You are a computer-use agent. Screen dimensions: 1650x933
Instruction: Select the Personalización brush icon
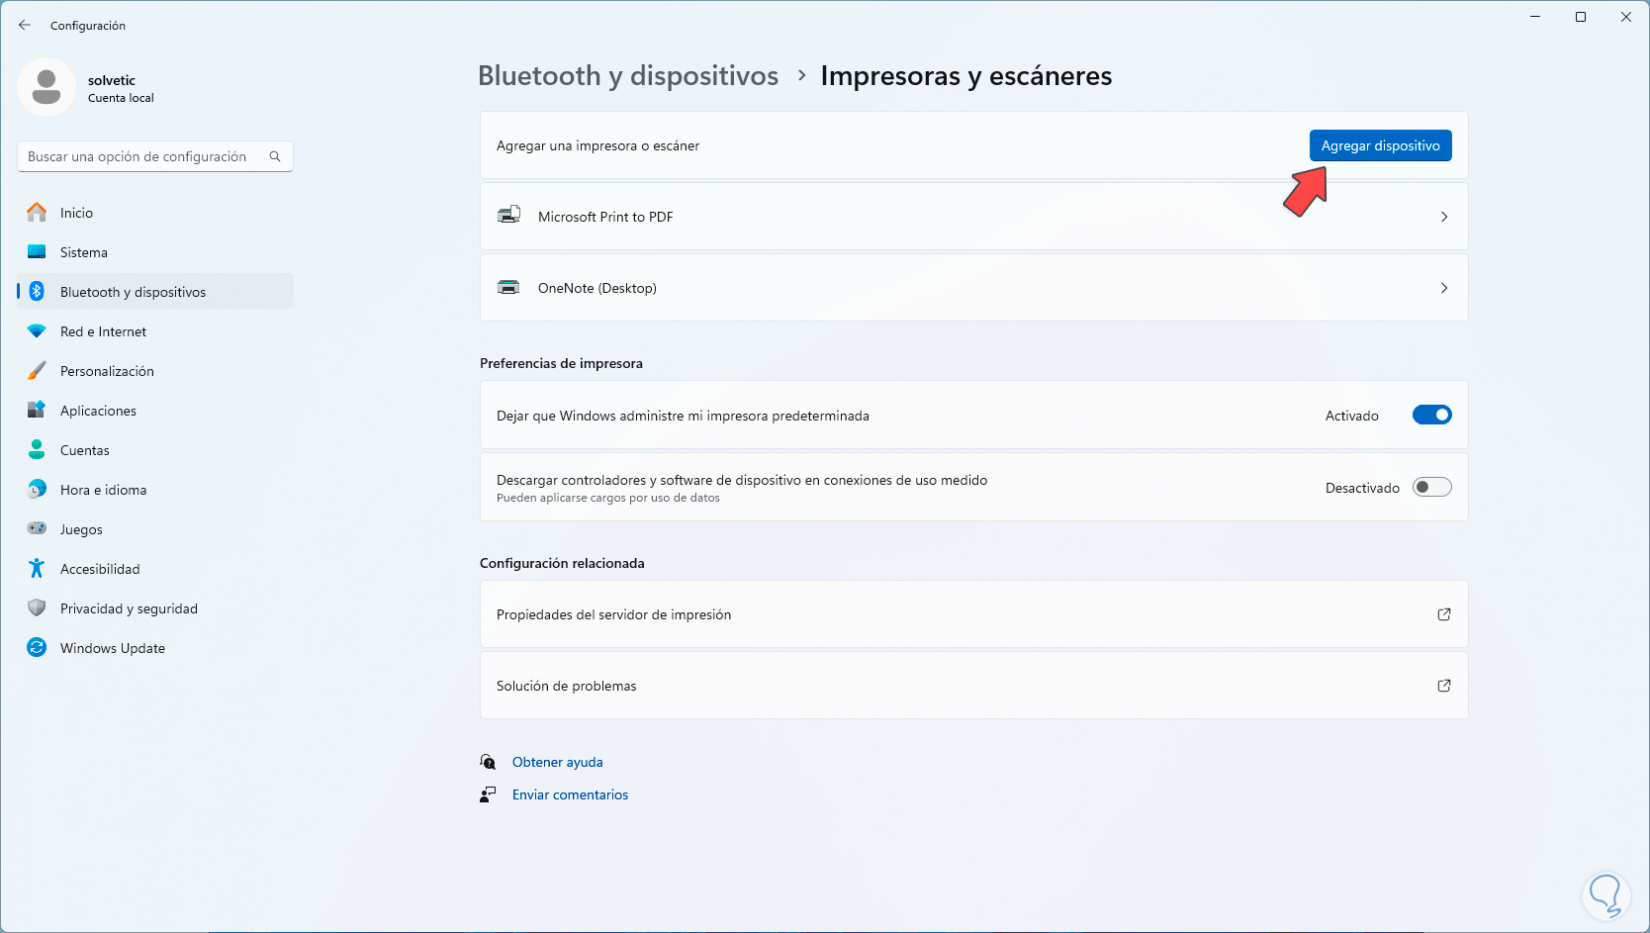[x=37, y=370]
